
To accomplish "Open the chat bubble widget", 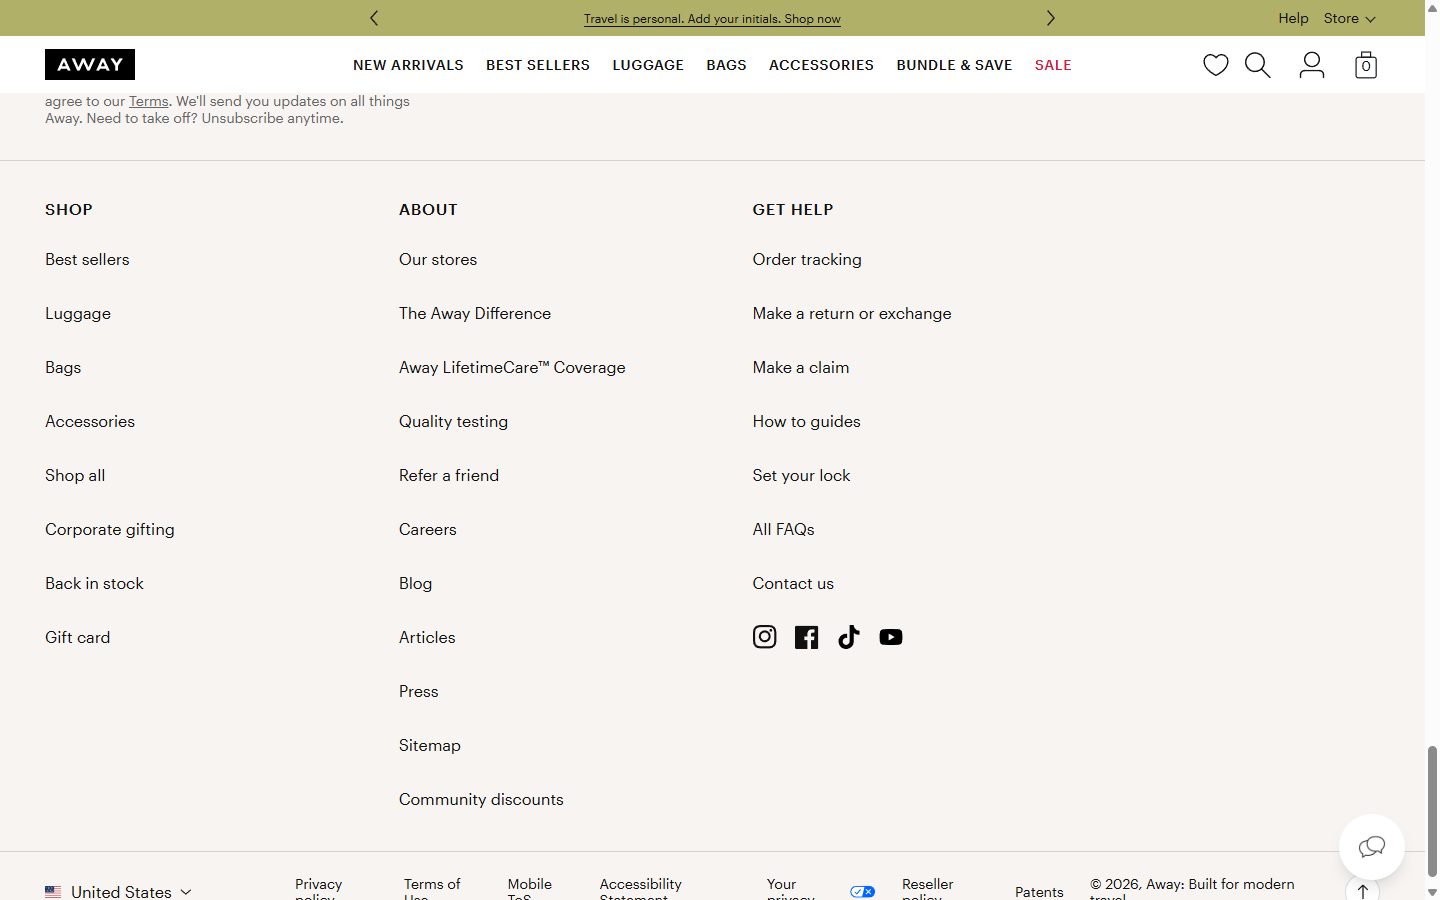I will [1371, 847].
